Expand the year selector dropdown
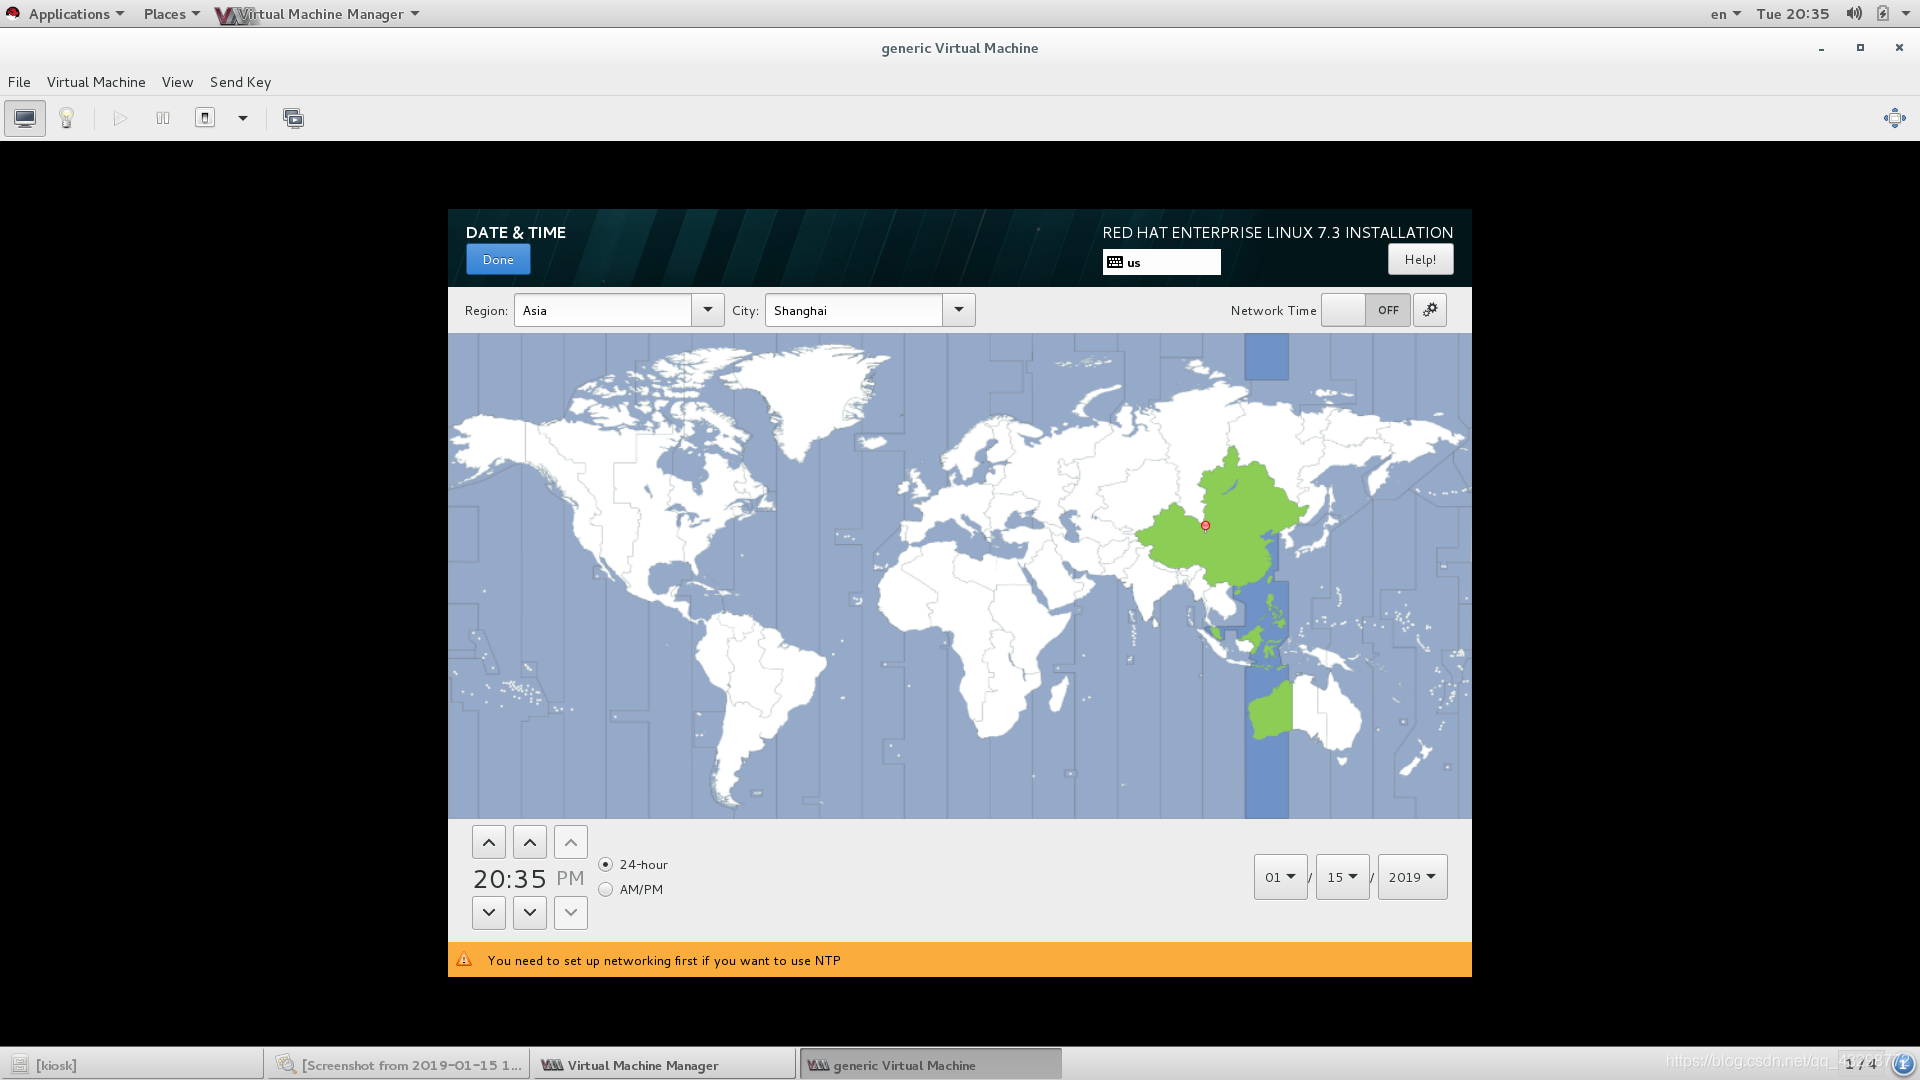This screenshot has height=1080, width=1920. pos(1412,876)
